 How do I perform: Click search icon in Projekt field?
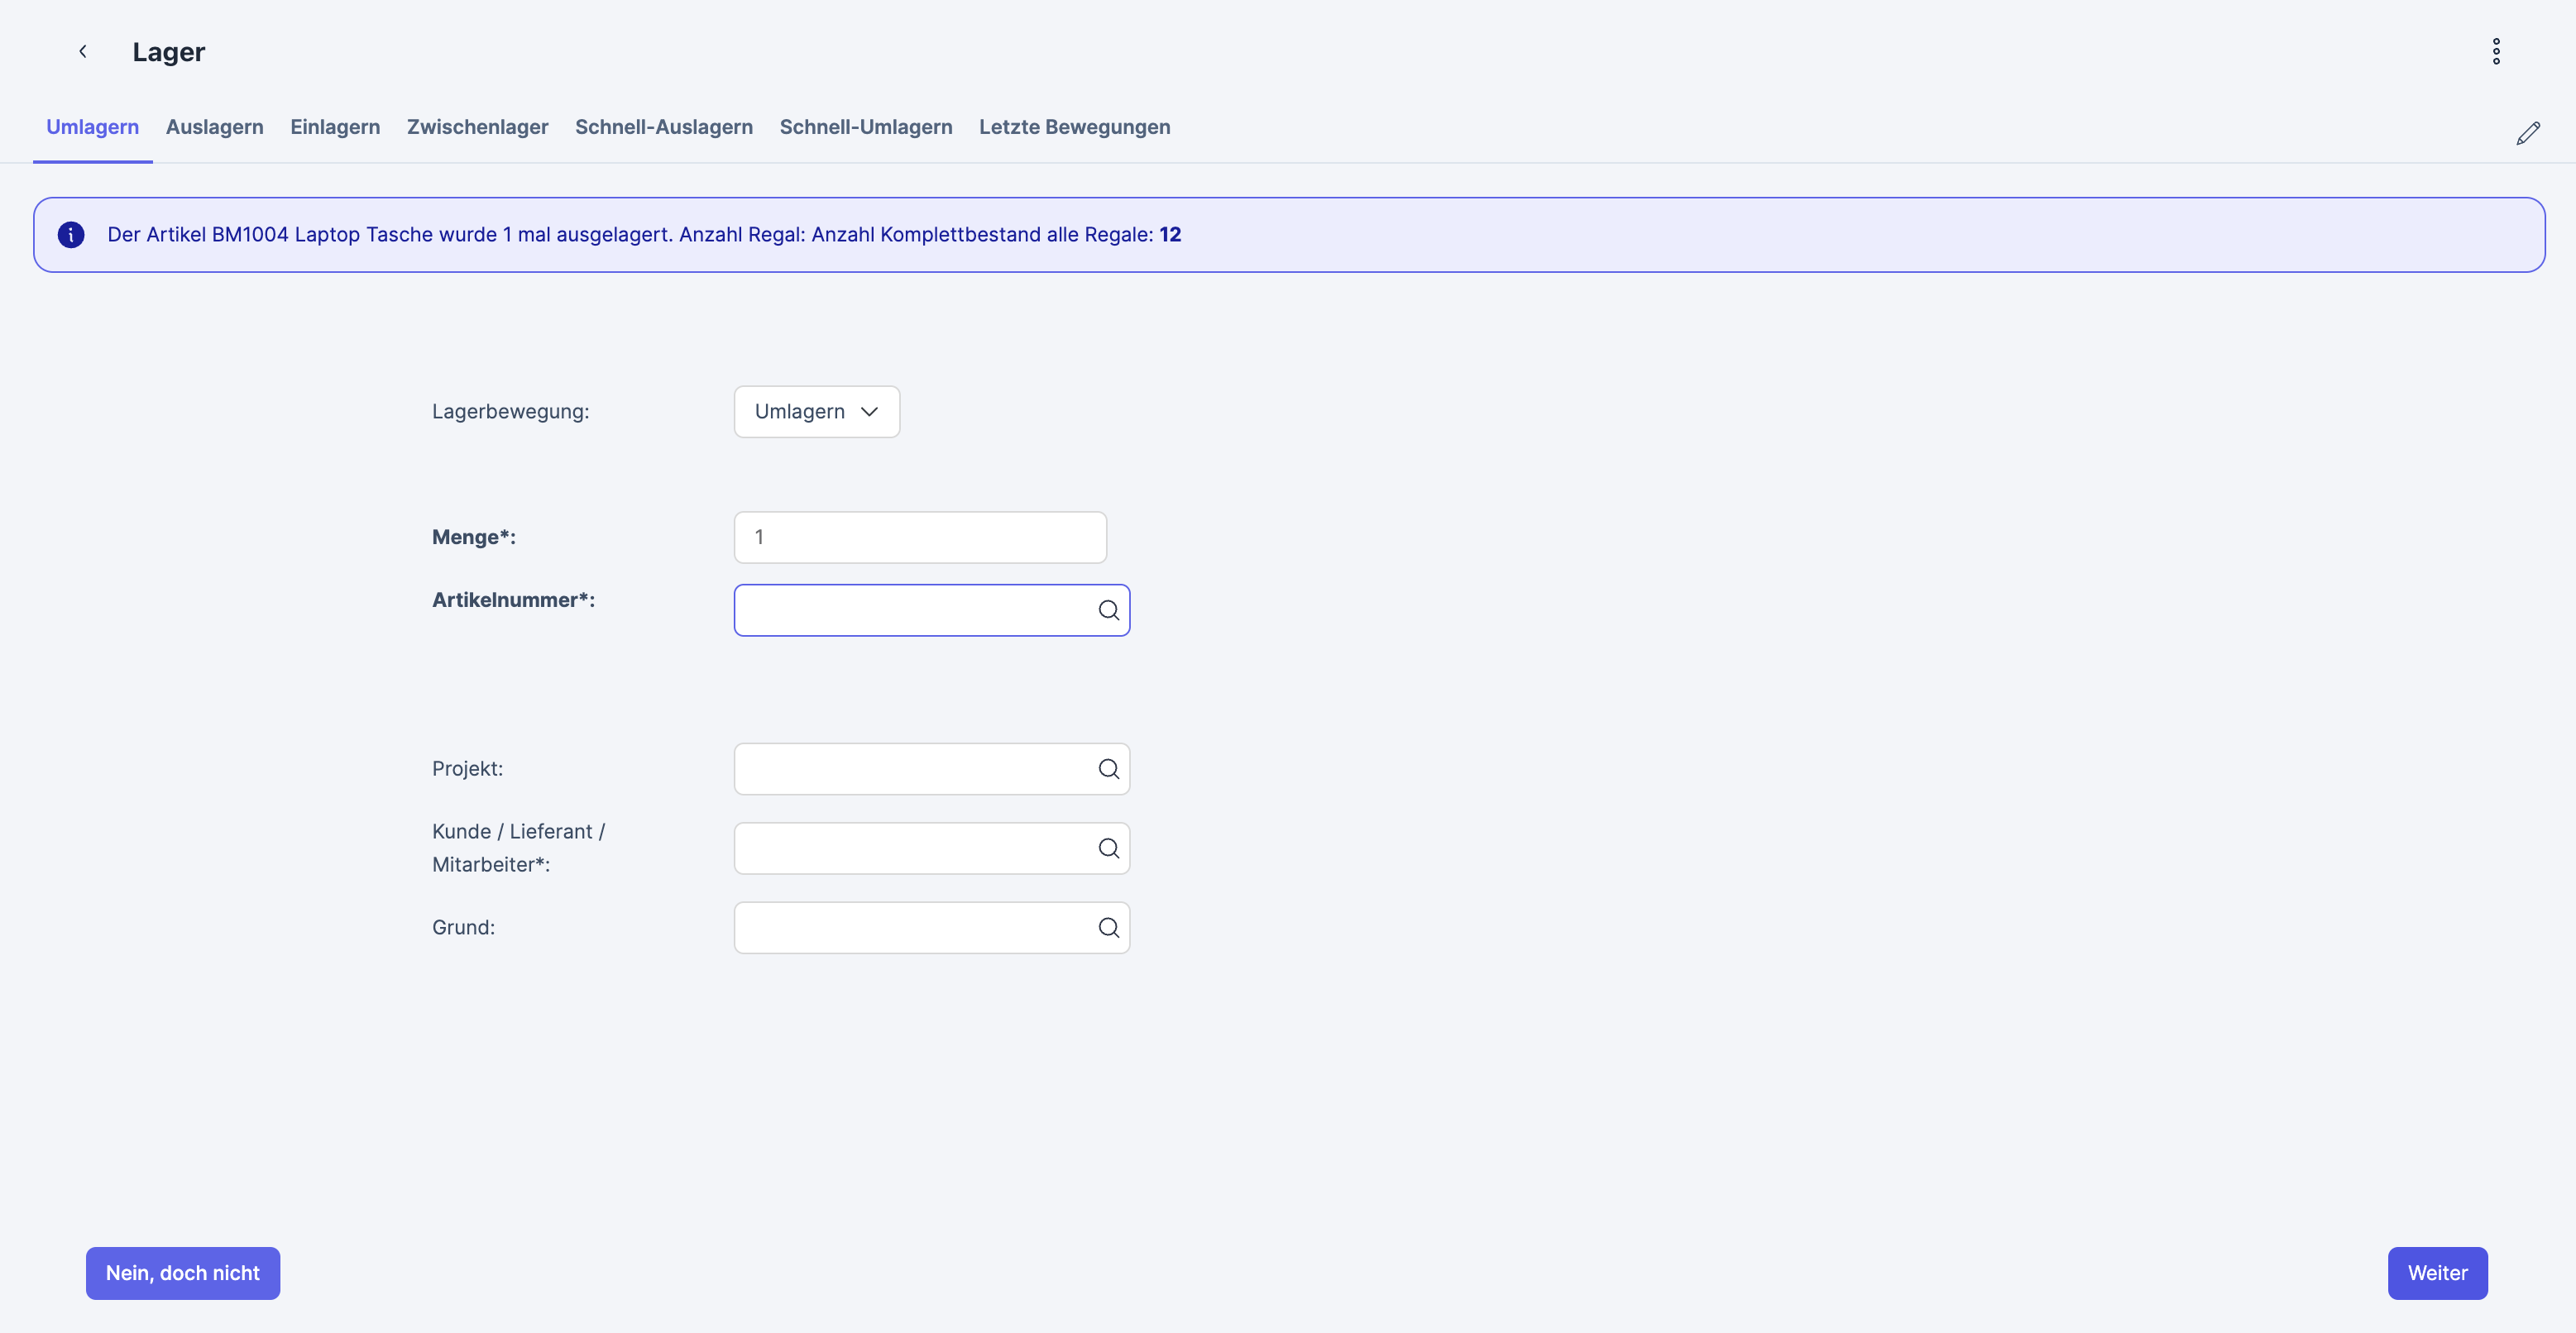(x=1108, y=769)
